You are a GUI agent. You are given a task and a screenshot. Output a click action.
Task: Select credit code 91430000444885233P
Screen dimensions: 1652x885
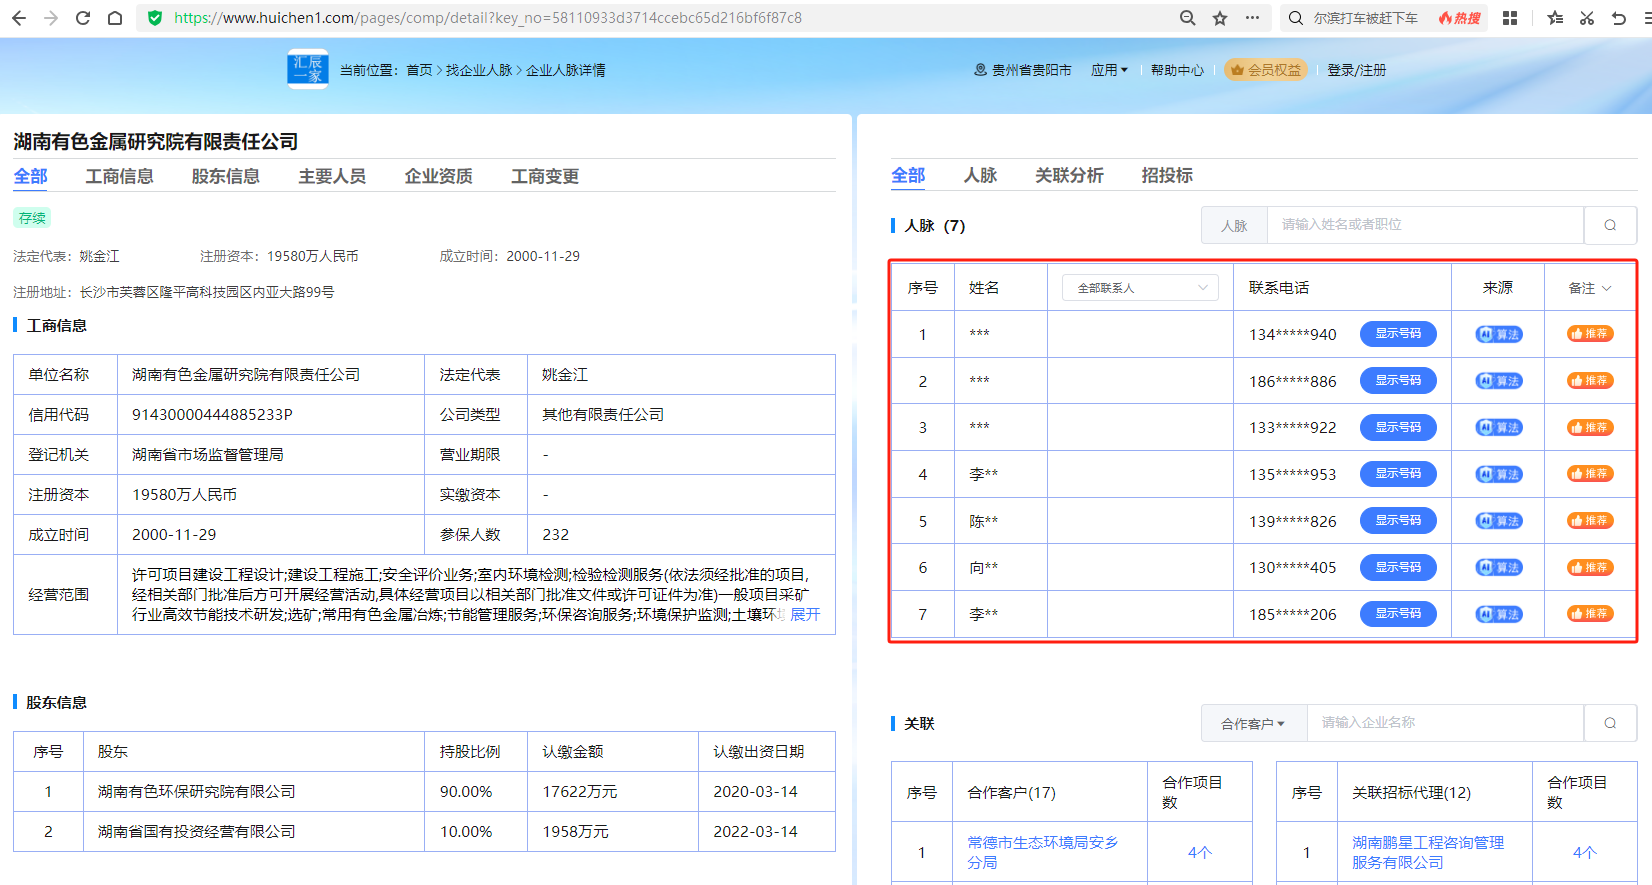pyautogui.click(x=212, y=415)
